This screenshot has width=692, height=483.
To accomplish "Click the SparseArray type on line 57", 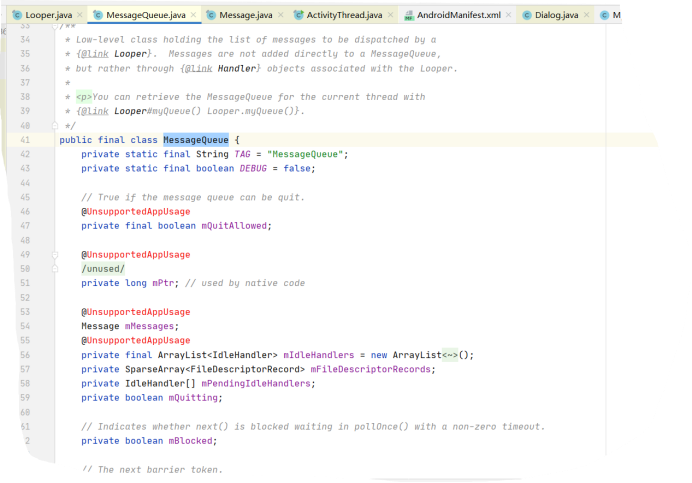I will (154, 369).
